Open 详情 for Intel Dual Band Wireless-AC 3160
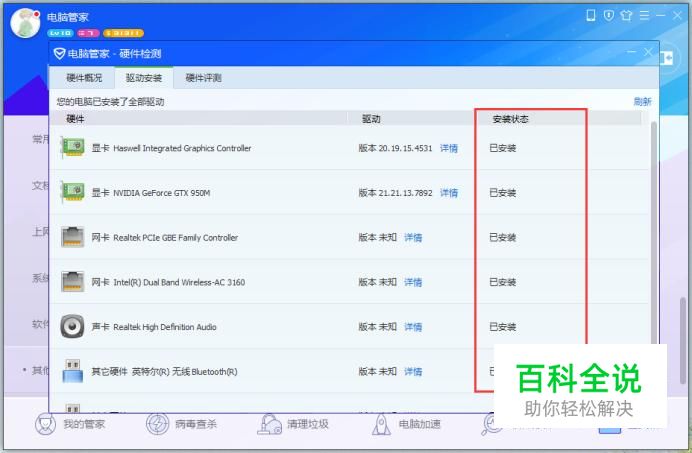This screenshot has height=453, width=692. (413, 282)
